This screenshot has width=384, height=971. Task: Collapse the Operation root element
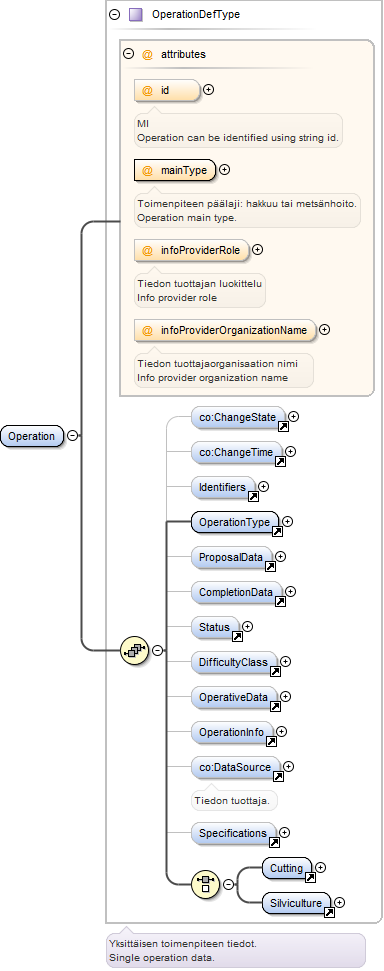72,436
